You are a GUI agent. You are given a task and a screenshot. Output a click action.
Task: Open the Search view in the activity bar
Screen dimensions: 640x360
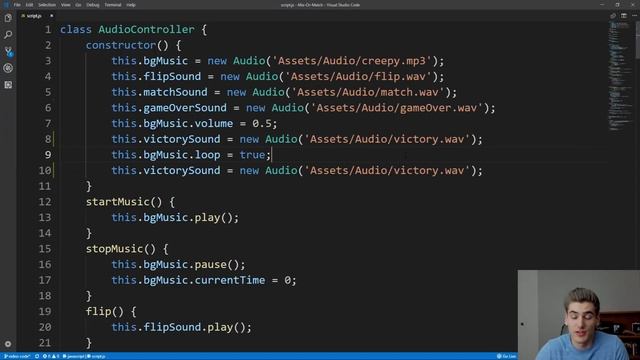point(8,35)
